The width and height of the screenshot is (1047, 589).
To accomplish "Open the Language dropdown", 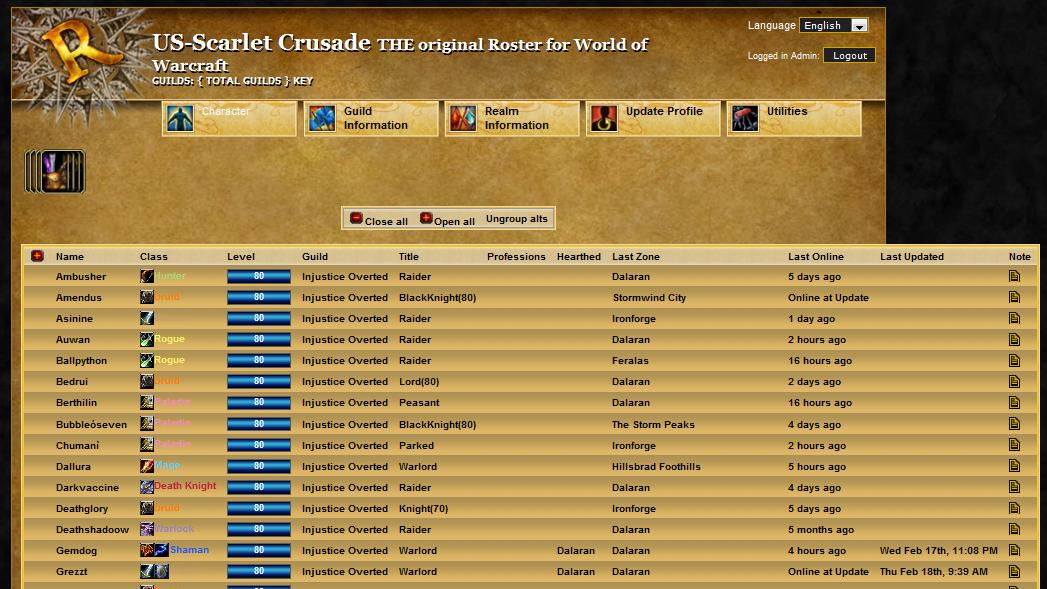I will [x=834, y=25].
